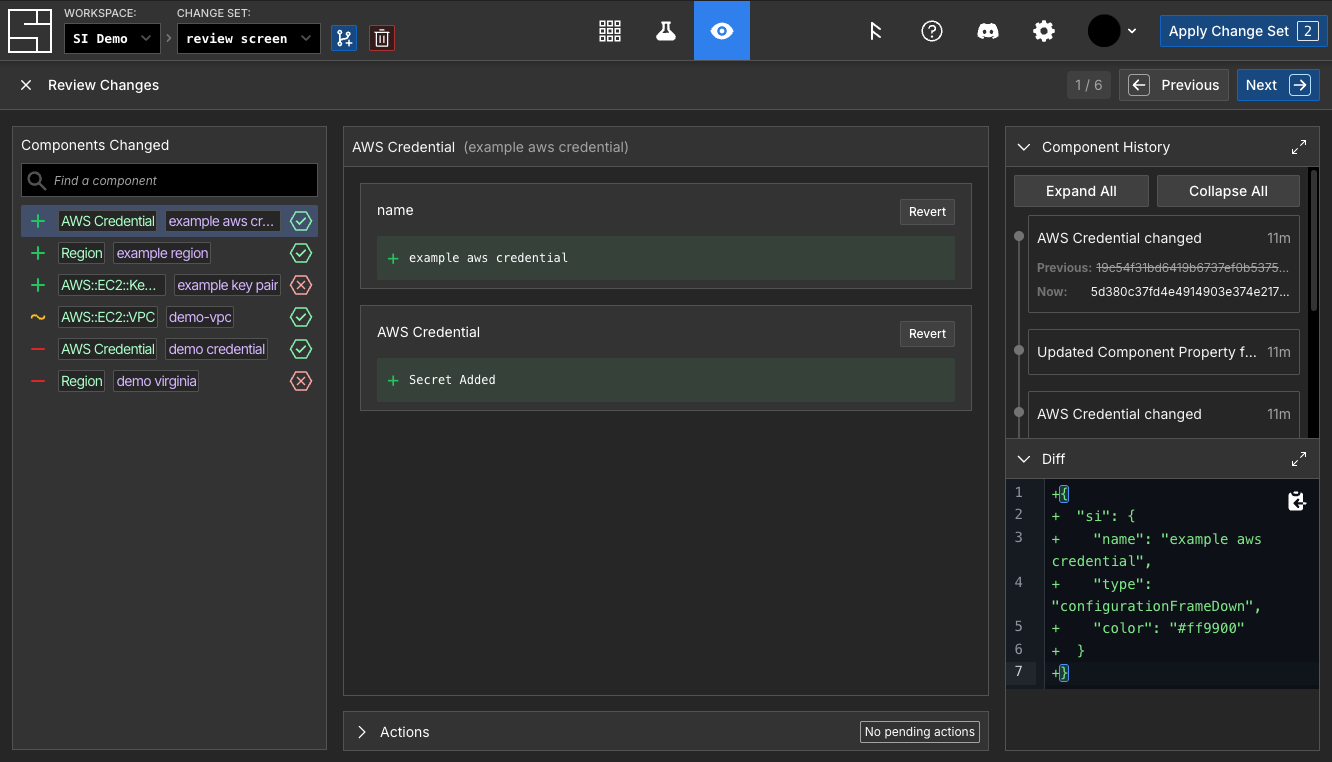Click the Apply Change Set button
The height and width of the screenshot is (762, 1332).
1240,31
